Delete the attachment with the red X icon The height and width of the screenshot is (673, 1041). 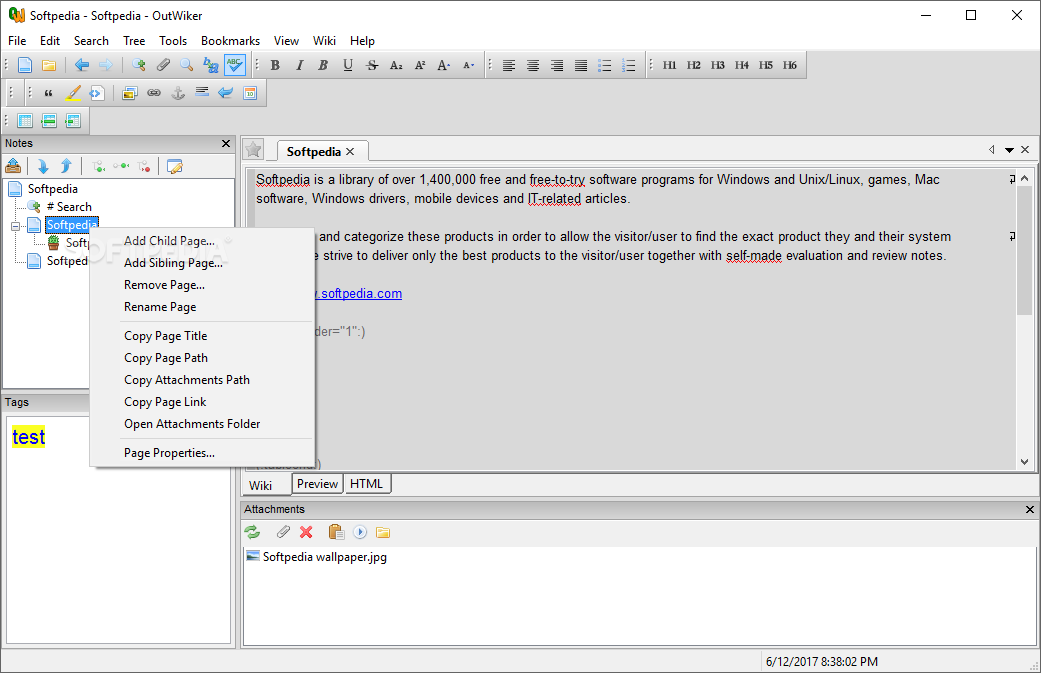point(306,532)
